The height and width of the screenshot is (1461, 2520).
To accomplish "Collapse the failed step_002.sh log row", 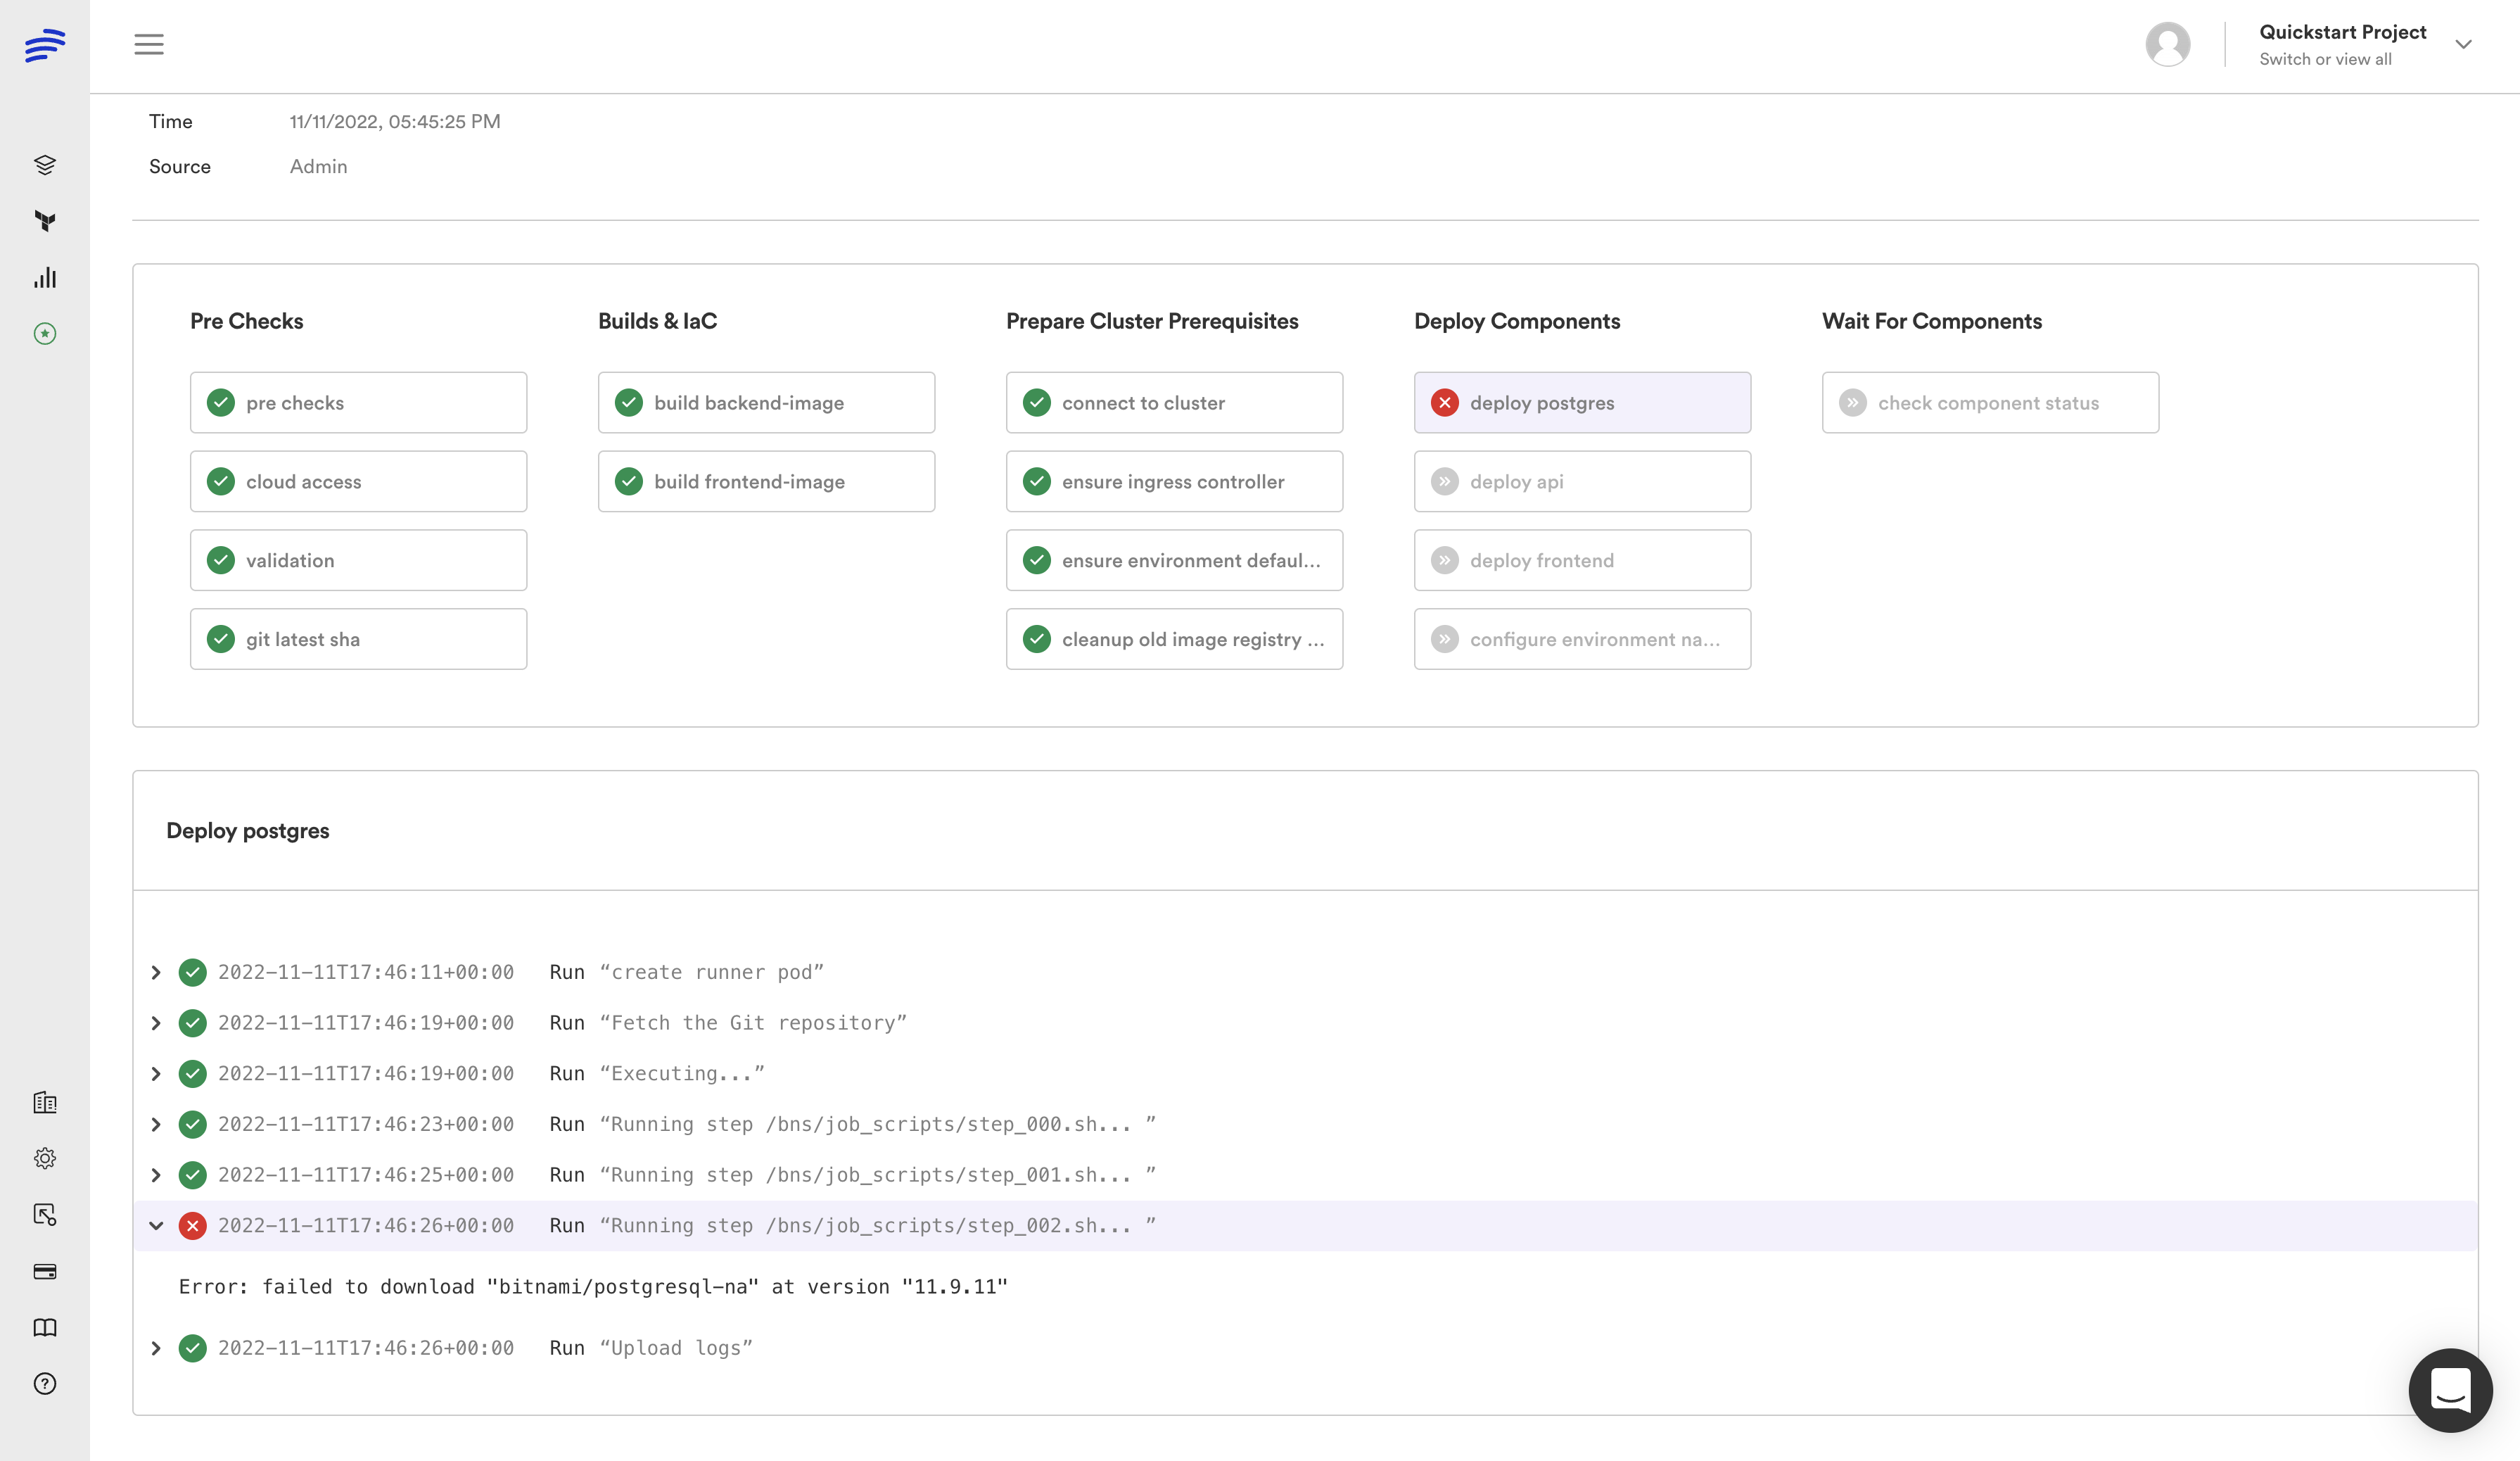I will [156, 1225].
